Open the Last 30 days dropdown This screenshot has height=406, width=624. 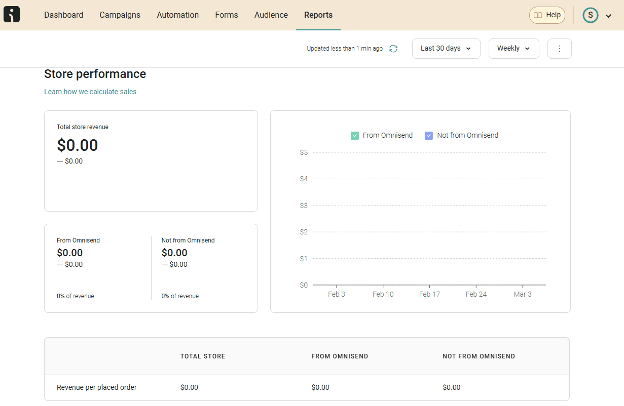click(x=446, y=48)
